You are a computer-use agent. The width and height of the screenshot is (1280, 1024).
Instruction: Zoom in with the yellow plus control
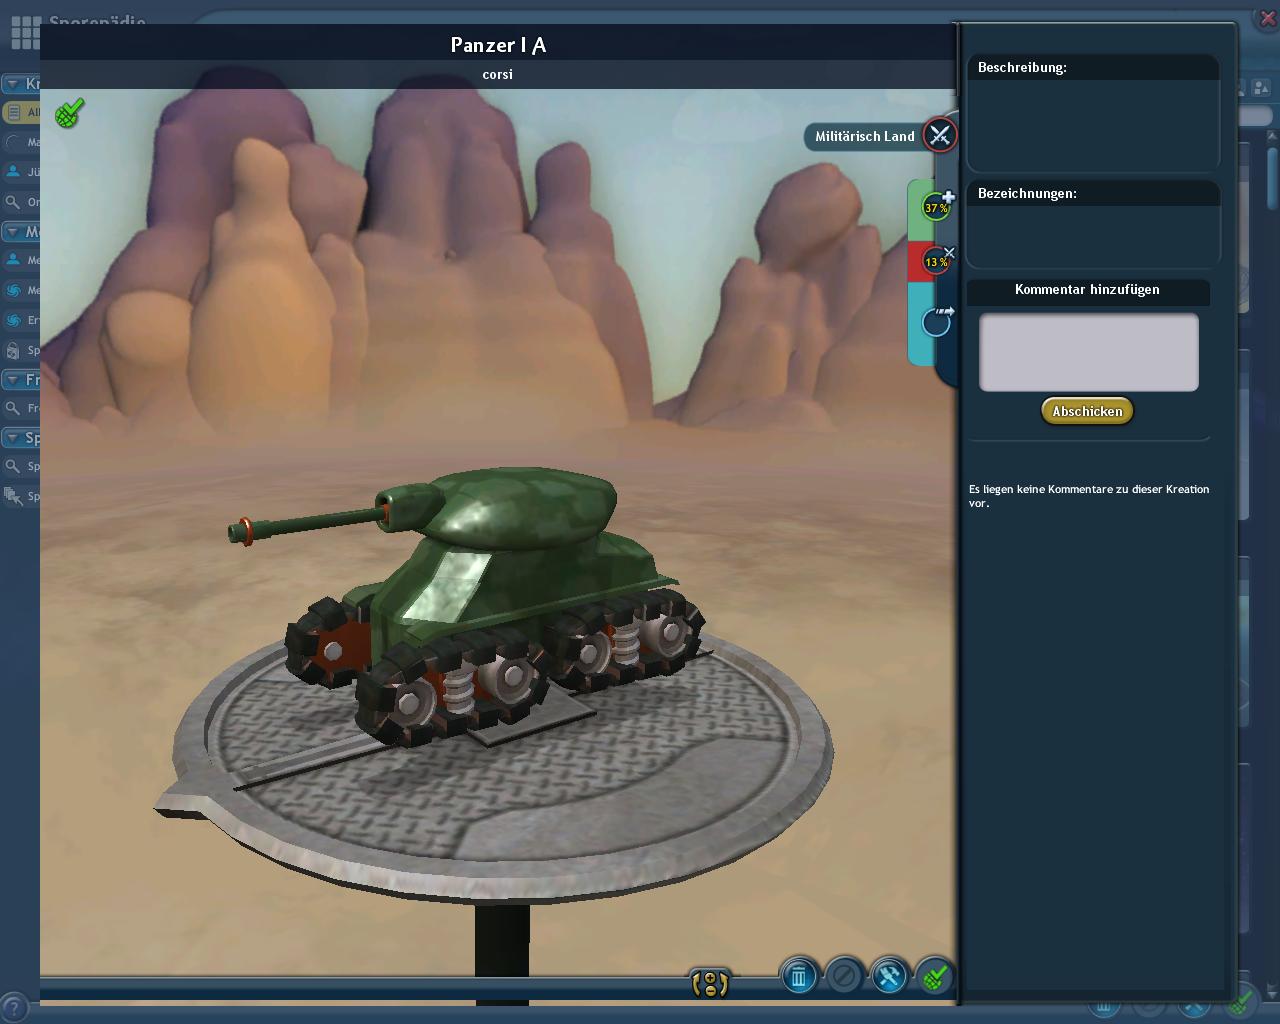[x=710, y=976]
